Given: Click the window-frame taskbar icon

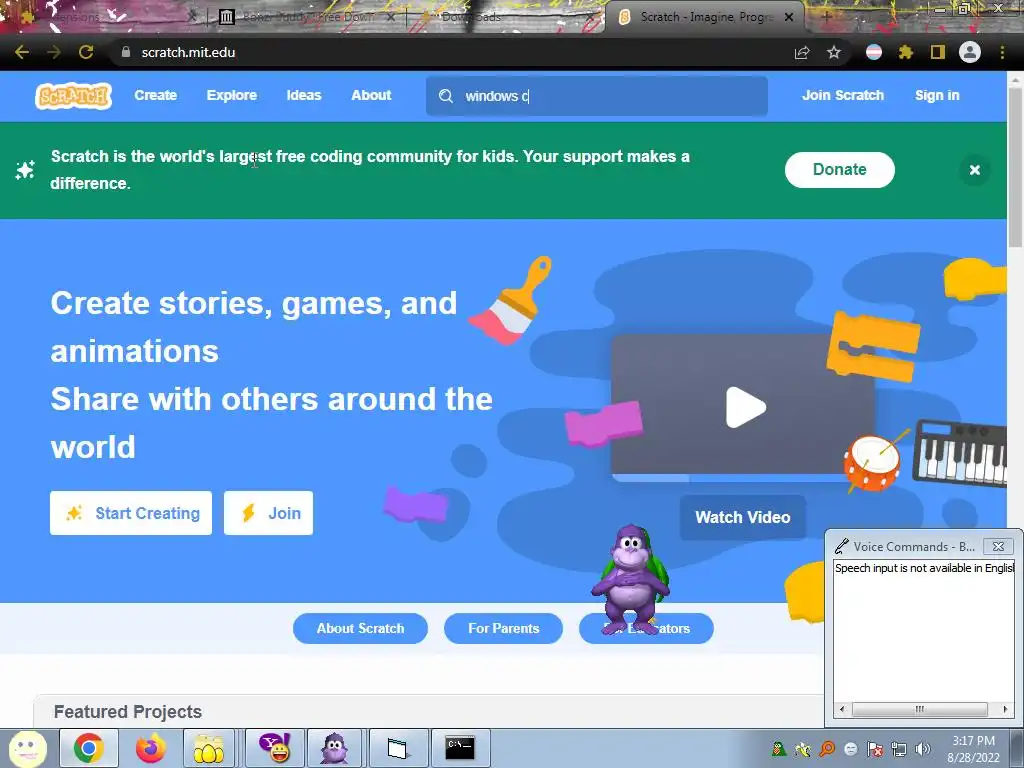Looking at the screenshot, I should tap(397, 748).
